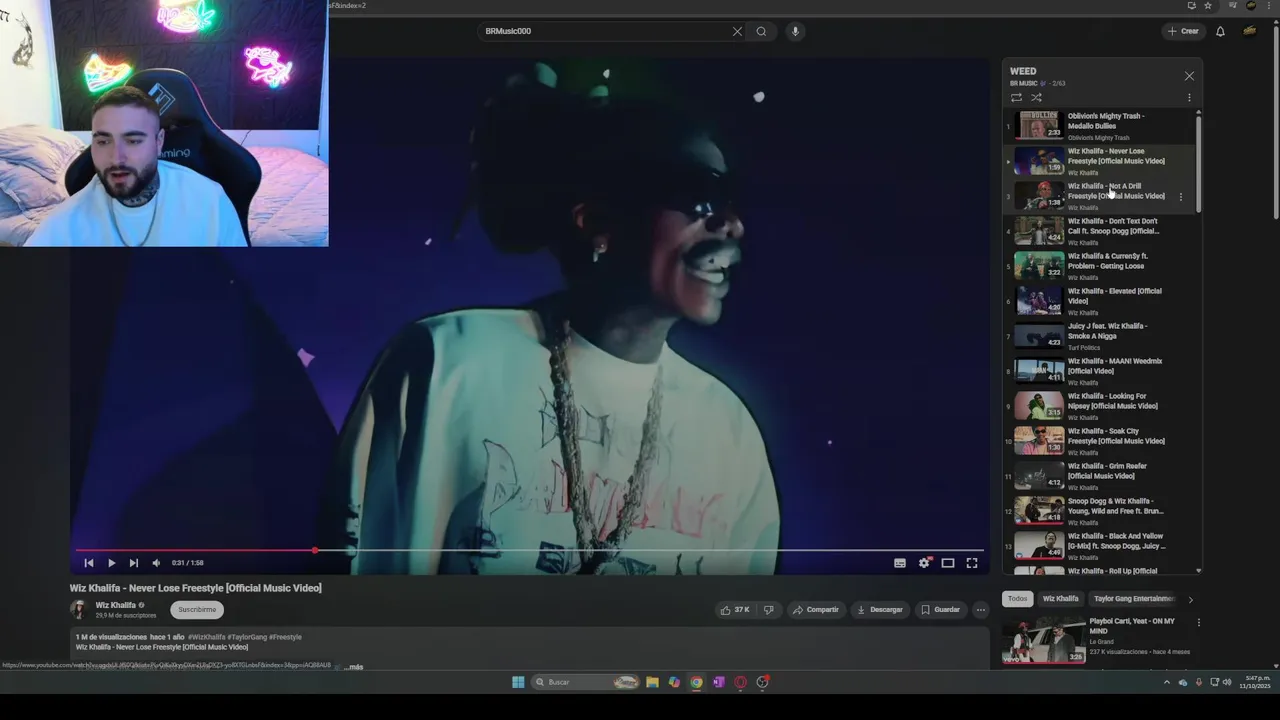
Task: Toggle loop playlist in WEED panel
Action: tap(1016, 97)
